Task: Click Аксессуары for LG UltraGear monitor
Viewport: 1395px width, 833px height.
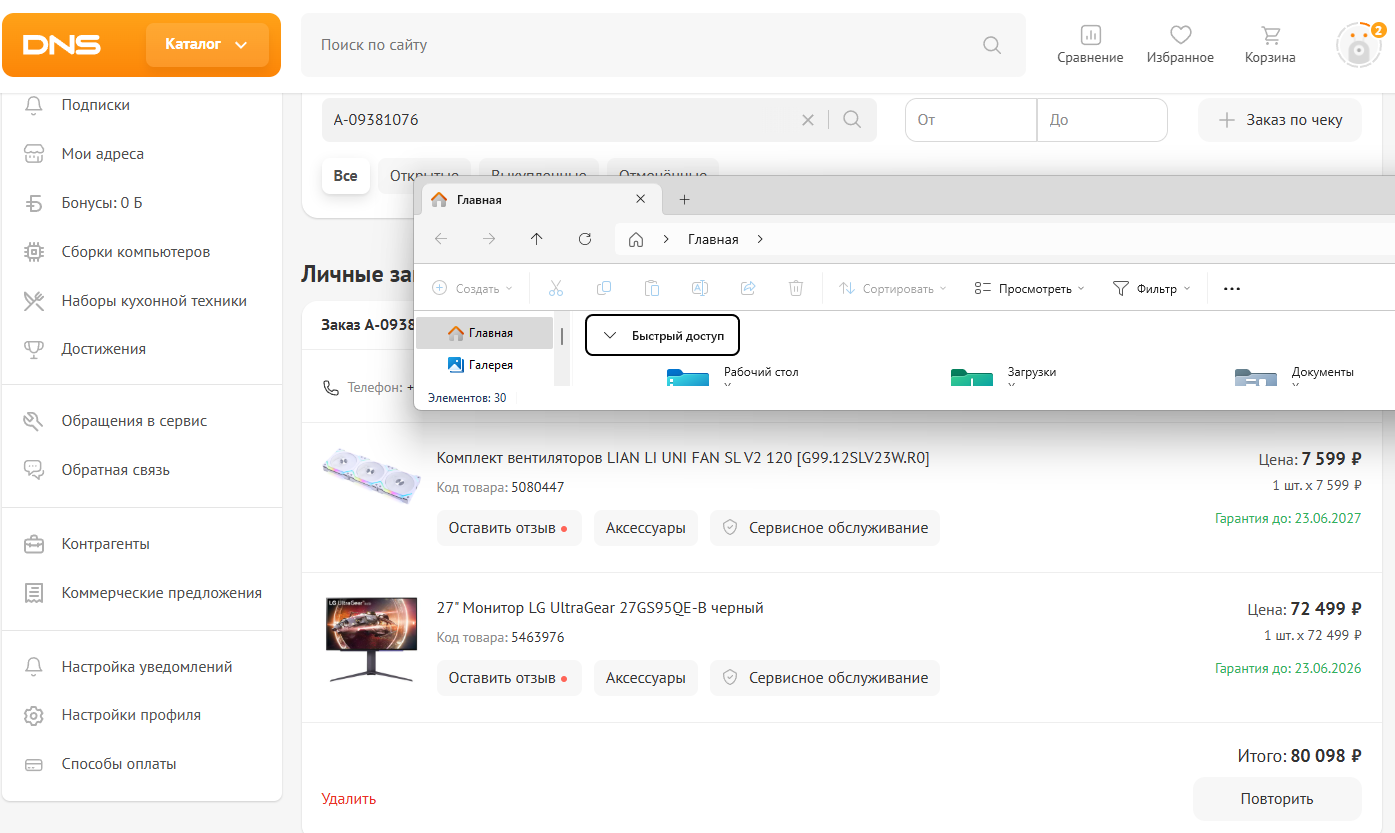Action: [646, 678]
